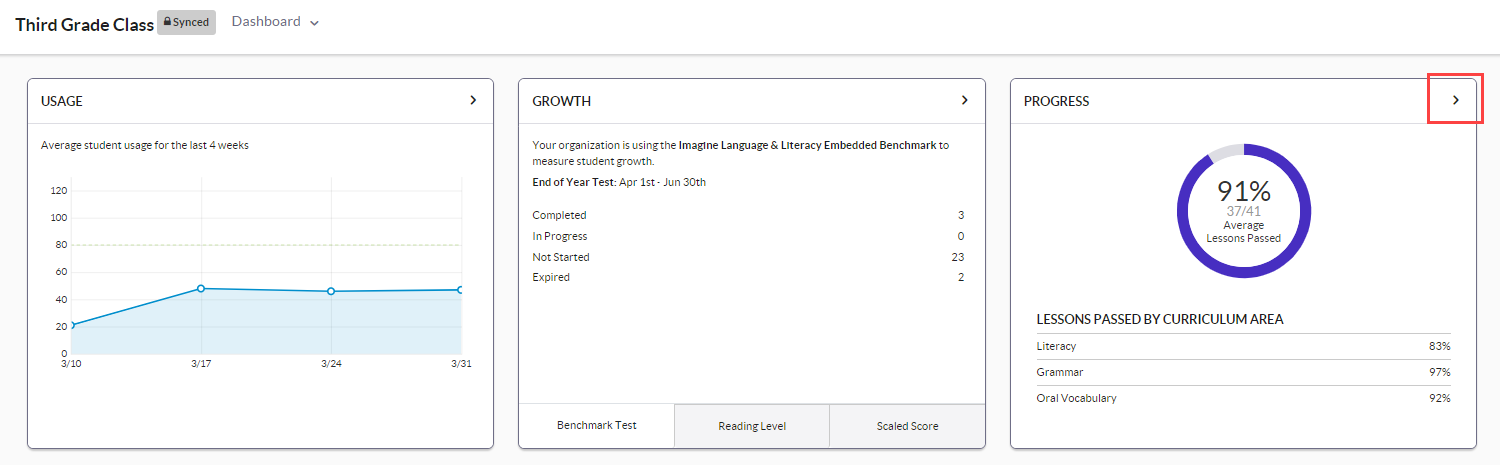The image size is (1500, 465).
Task: Click the 91% lessons passed donut chart
Action: click(x=1243, y=211)
